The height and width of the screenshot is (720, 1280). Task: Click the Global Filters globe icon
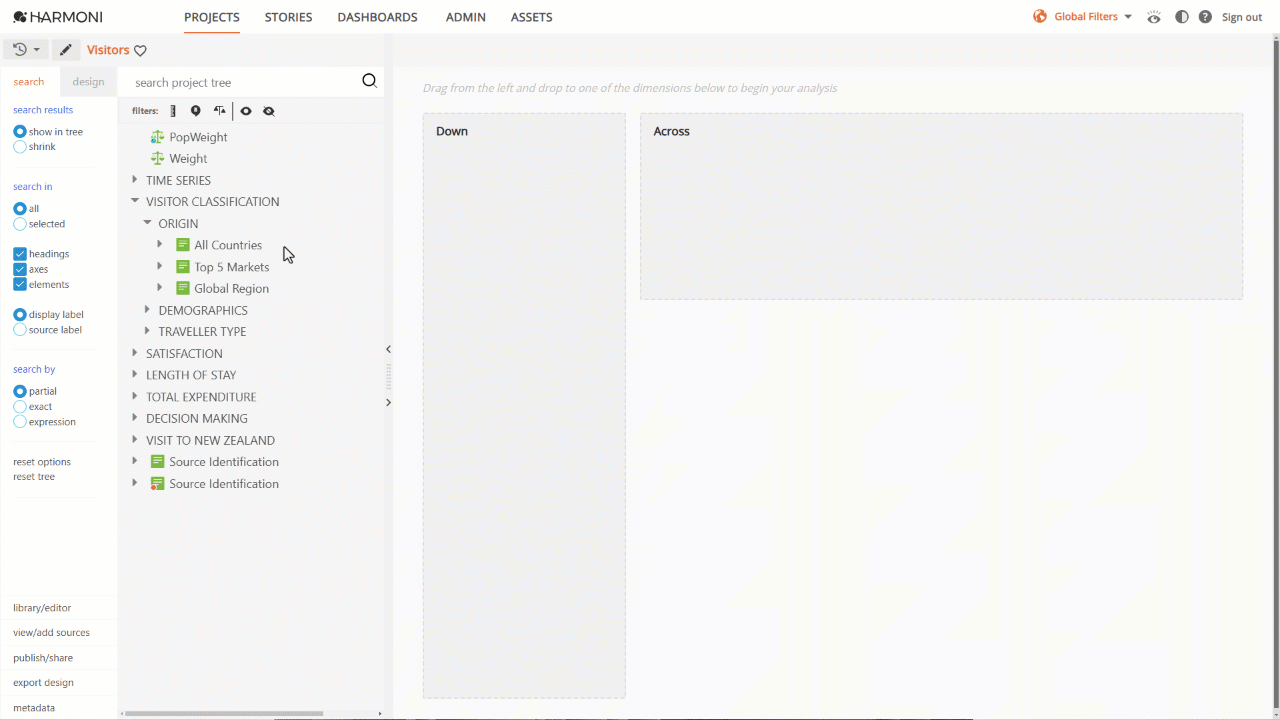[1040, 16]
